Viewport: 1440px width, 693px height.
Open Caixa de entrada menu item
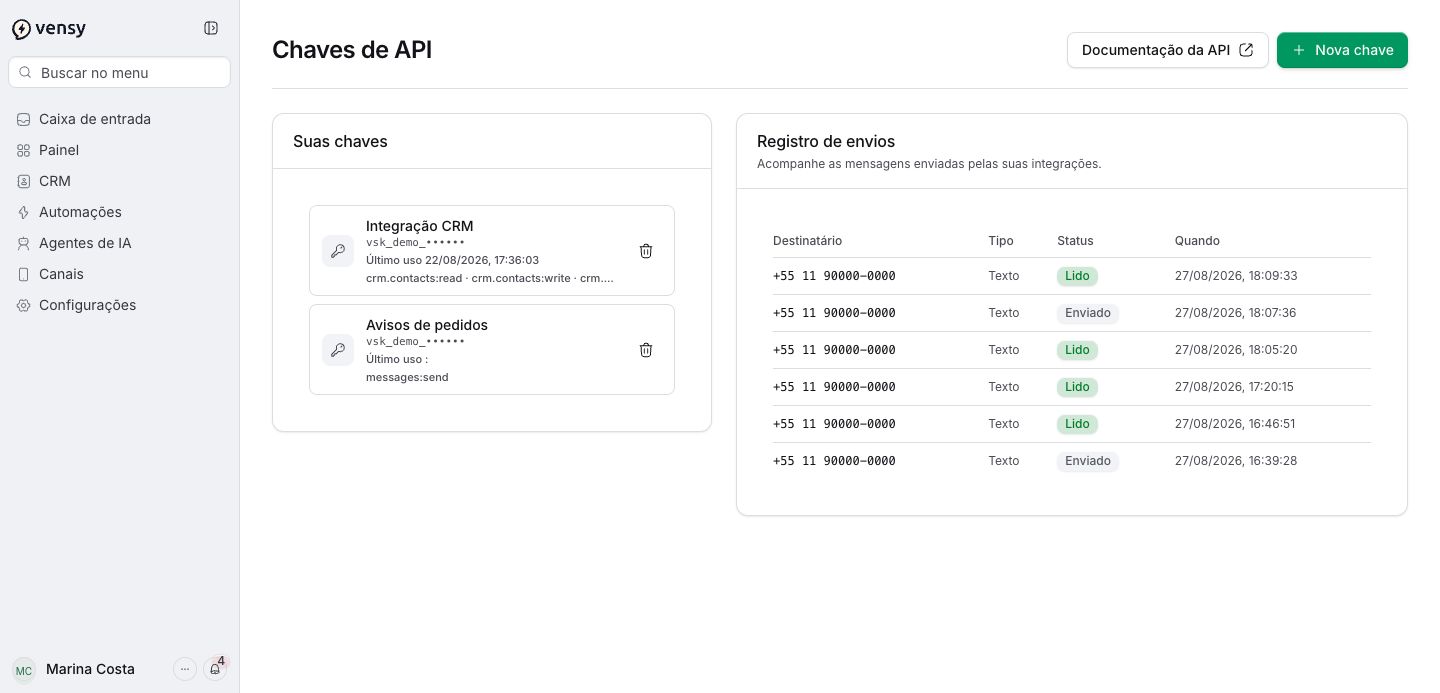pyautogui.click(x=119, y=119)
